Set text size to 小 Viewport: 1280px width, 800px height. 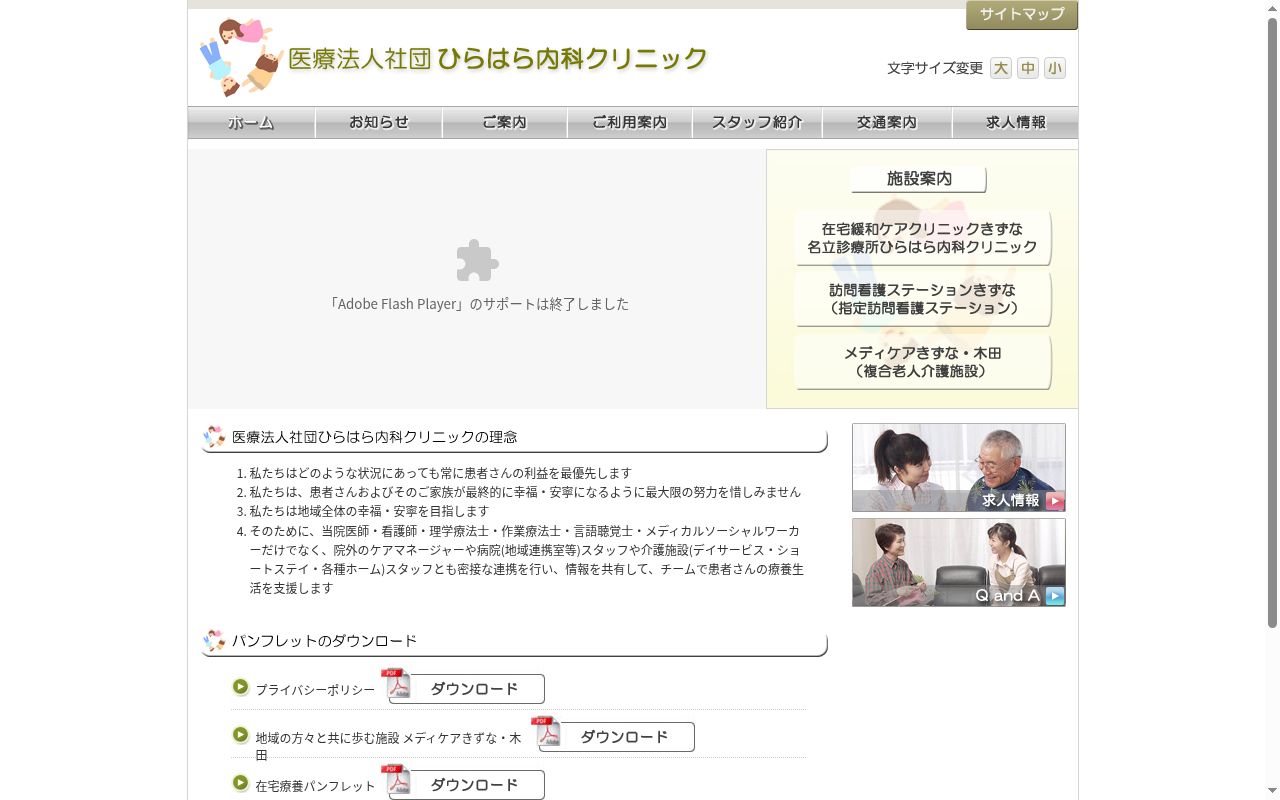1055,68
